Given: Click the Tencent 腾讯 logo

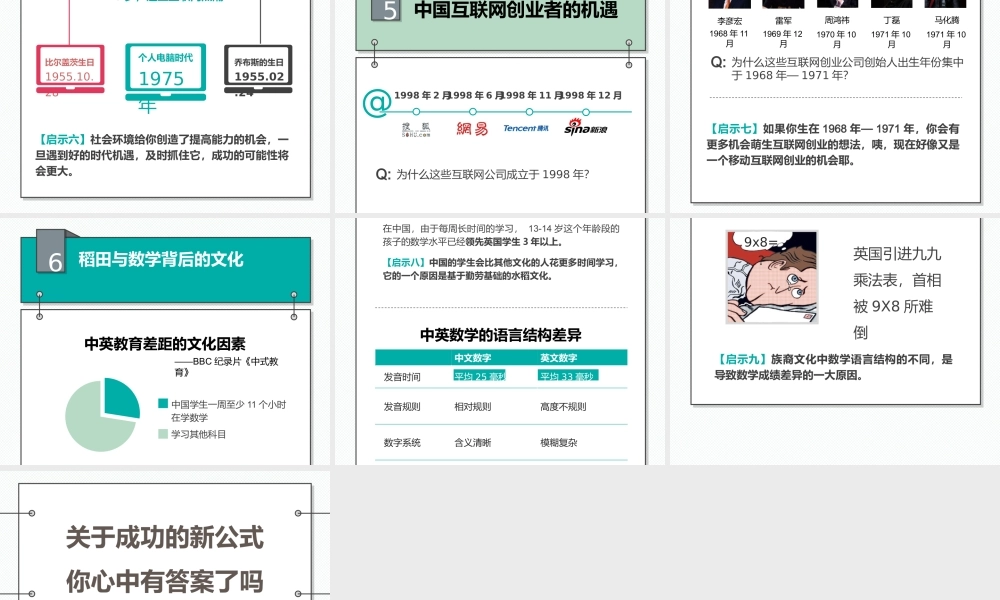Looking at the screenshot, I should 526,128.
